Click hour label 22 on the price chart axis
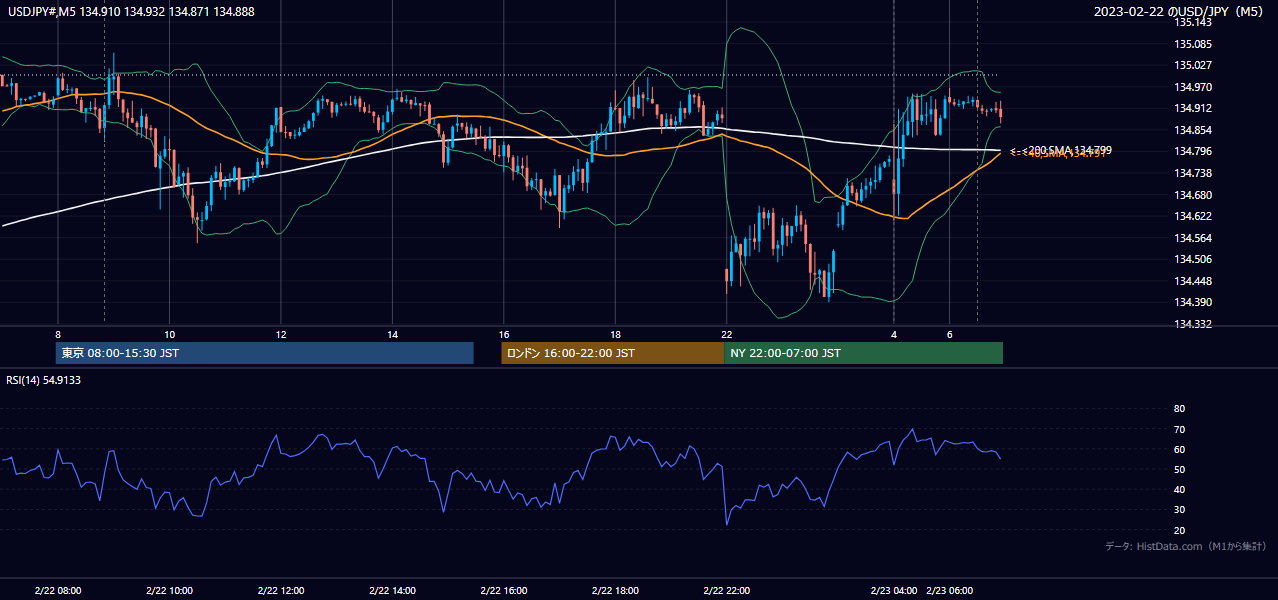The width and height of the screenshot is (1278, 600). coord(727,334)
